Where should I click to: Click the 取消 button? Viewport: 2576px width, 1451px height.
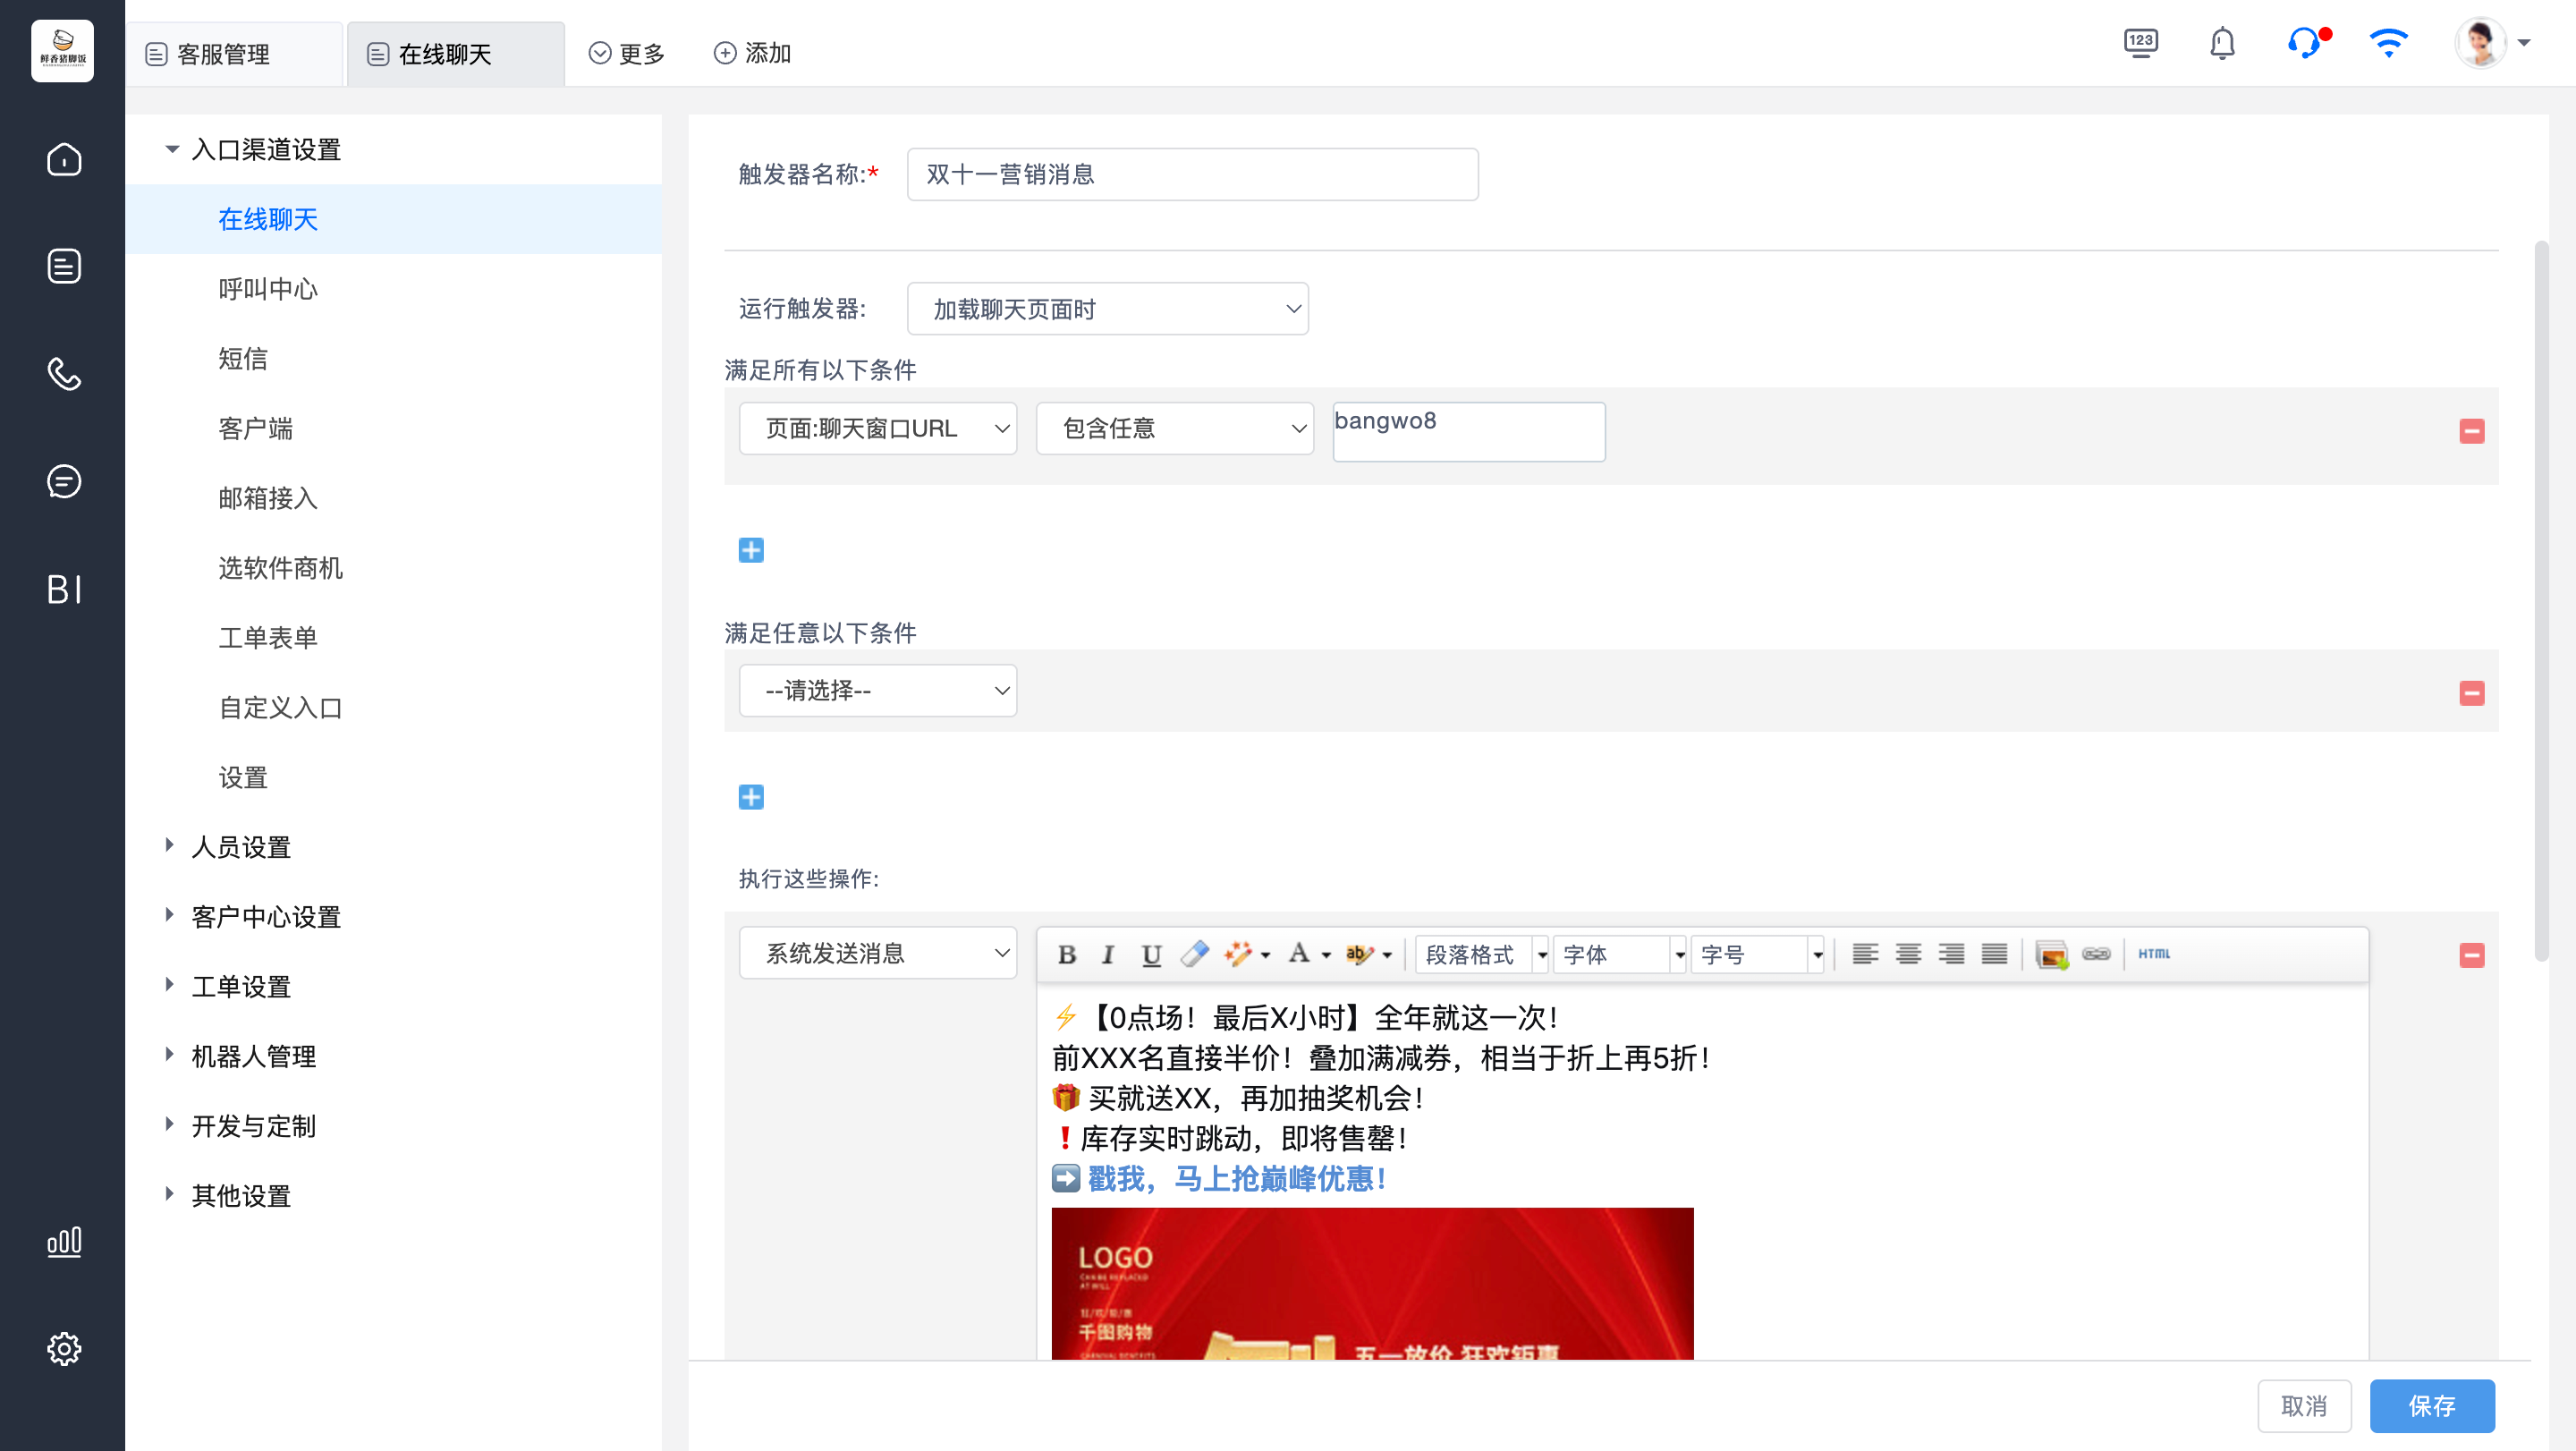coord(2303,1406)
